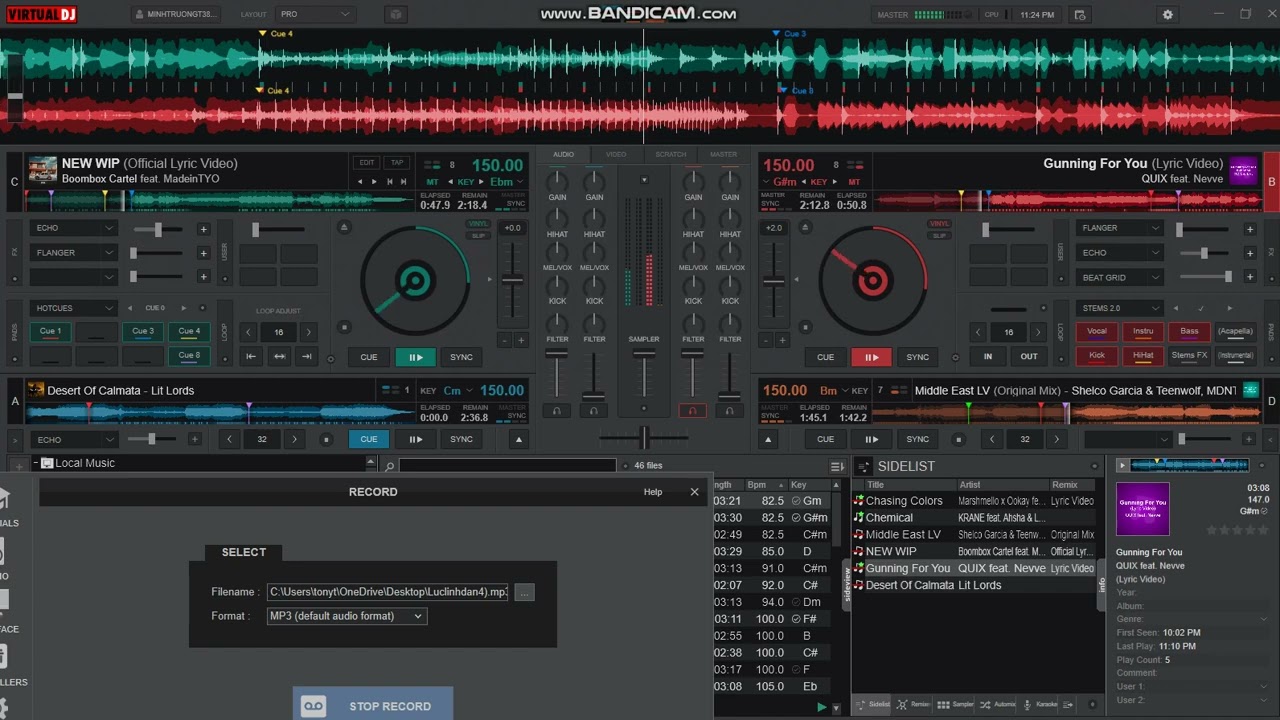Click loop IN button on deck B
1280x720 pixels.
pos(988,356)
